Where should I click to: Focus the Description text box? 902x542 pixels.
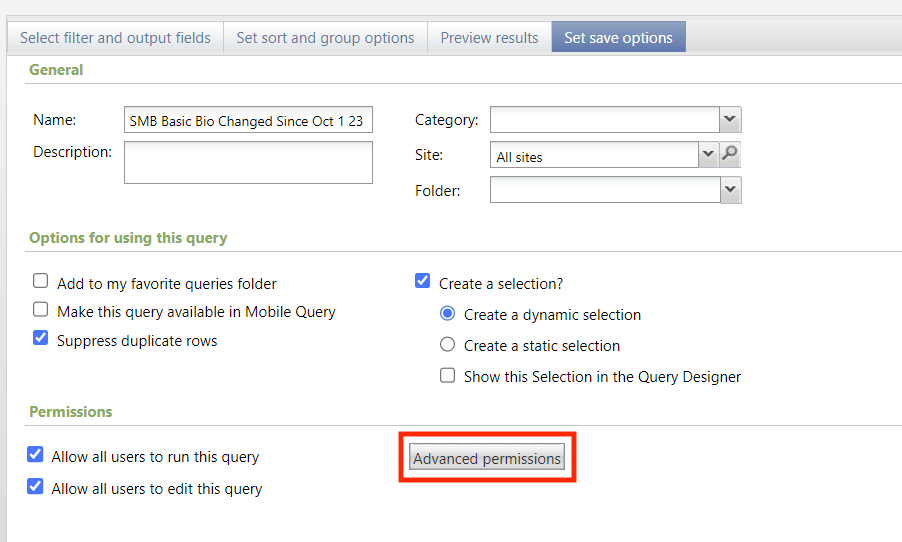click(x=248, y=163)
